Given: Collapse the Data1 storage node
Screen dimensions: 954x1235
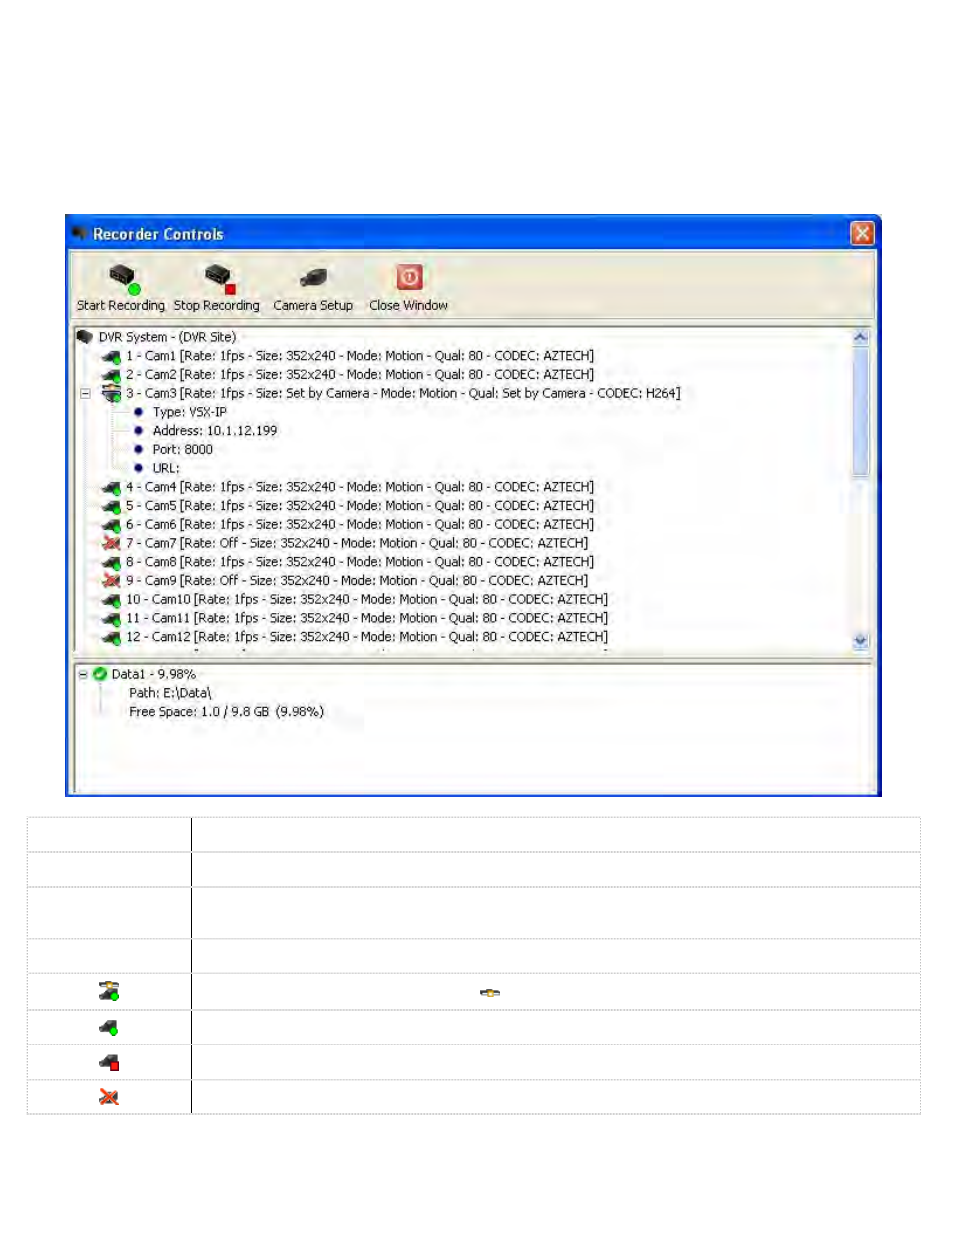Looking at the screenshot, I should [x=83, y=674].
